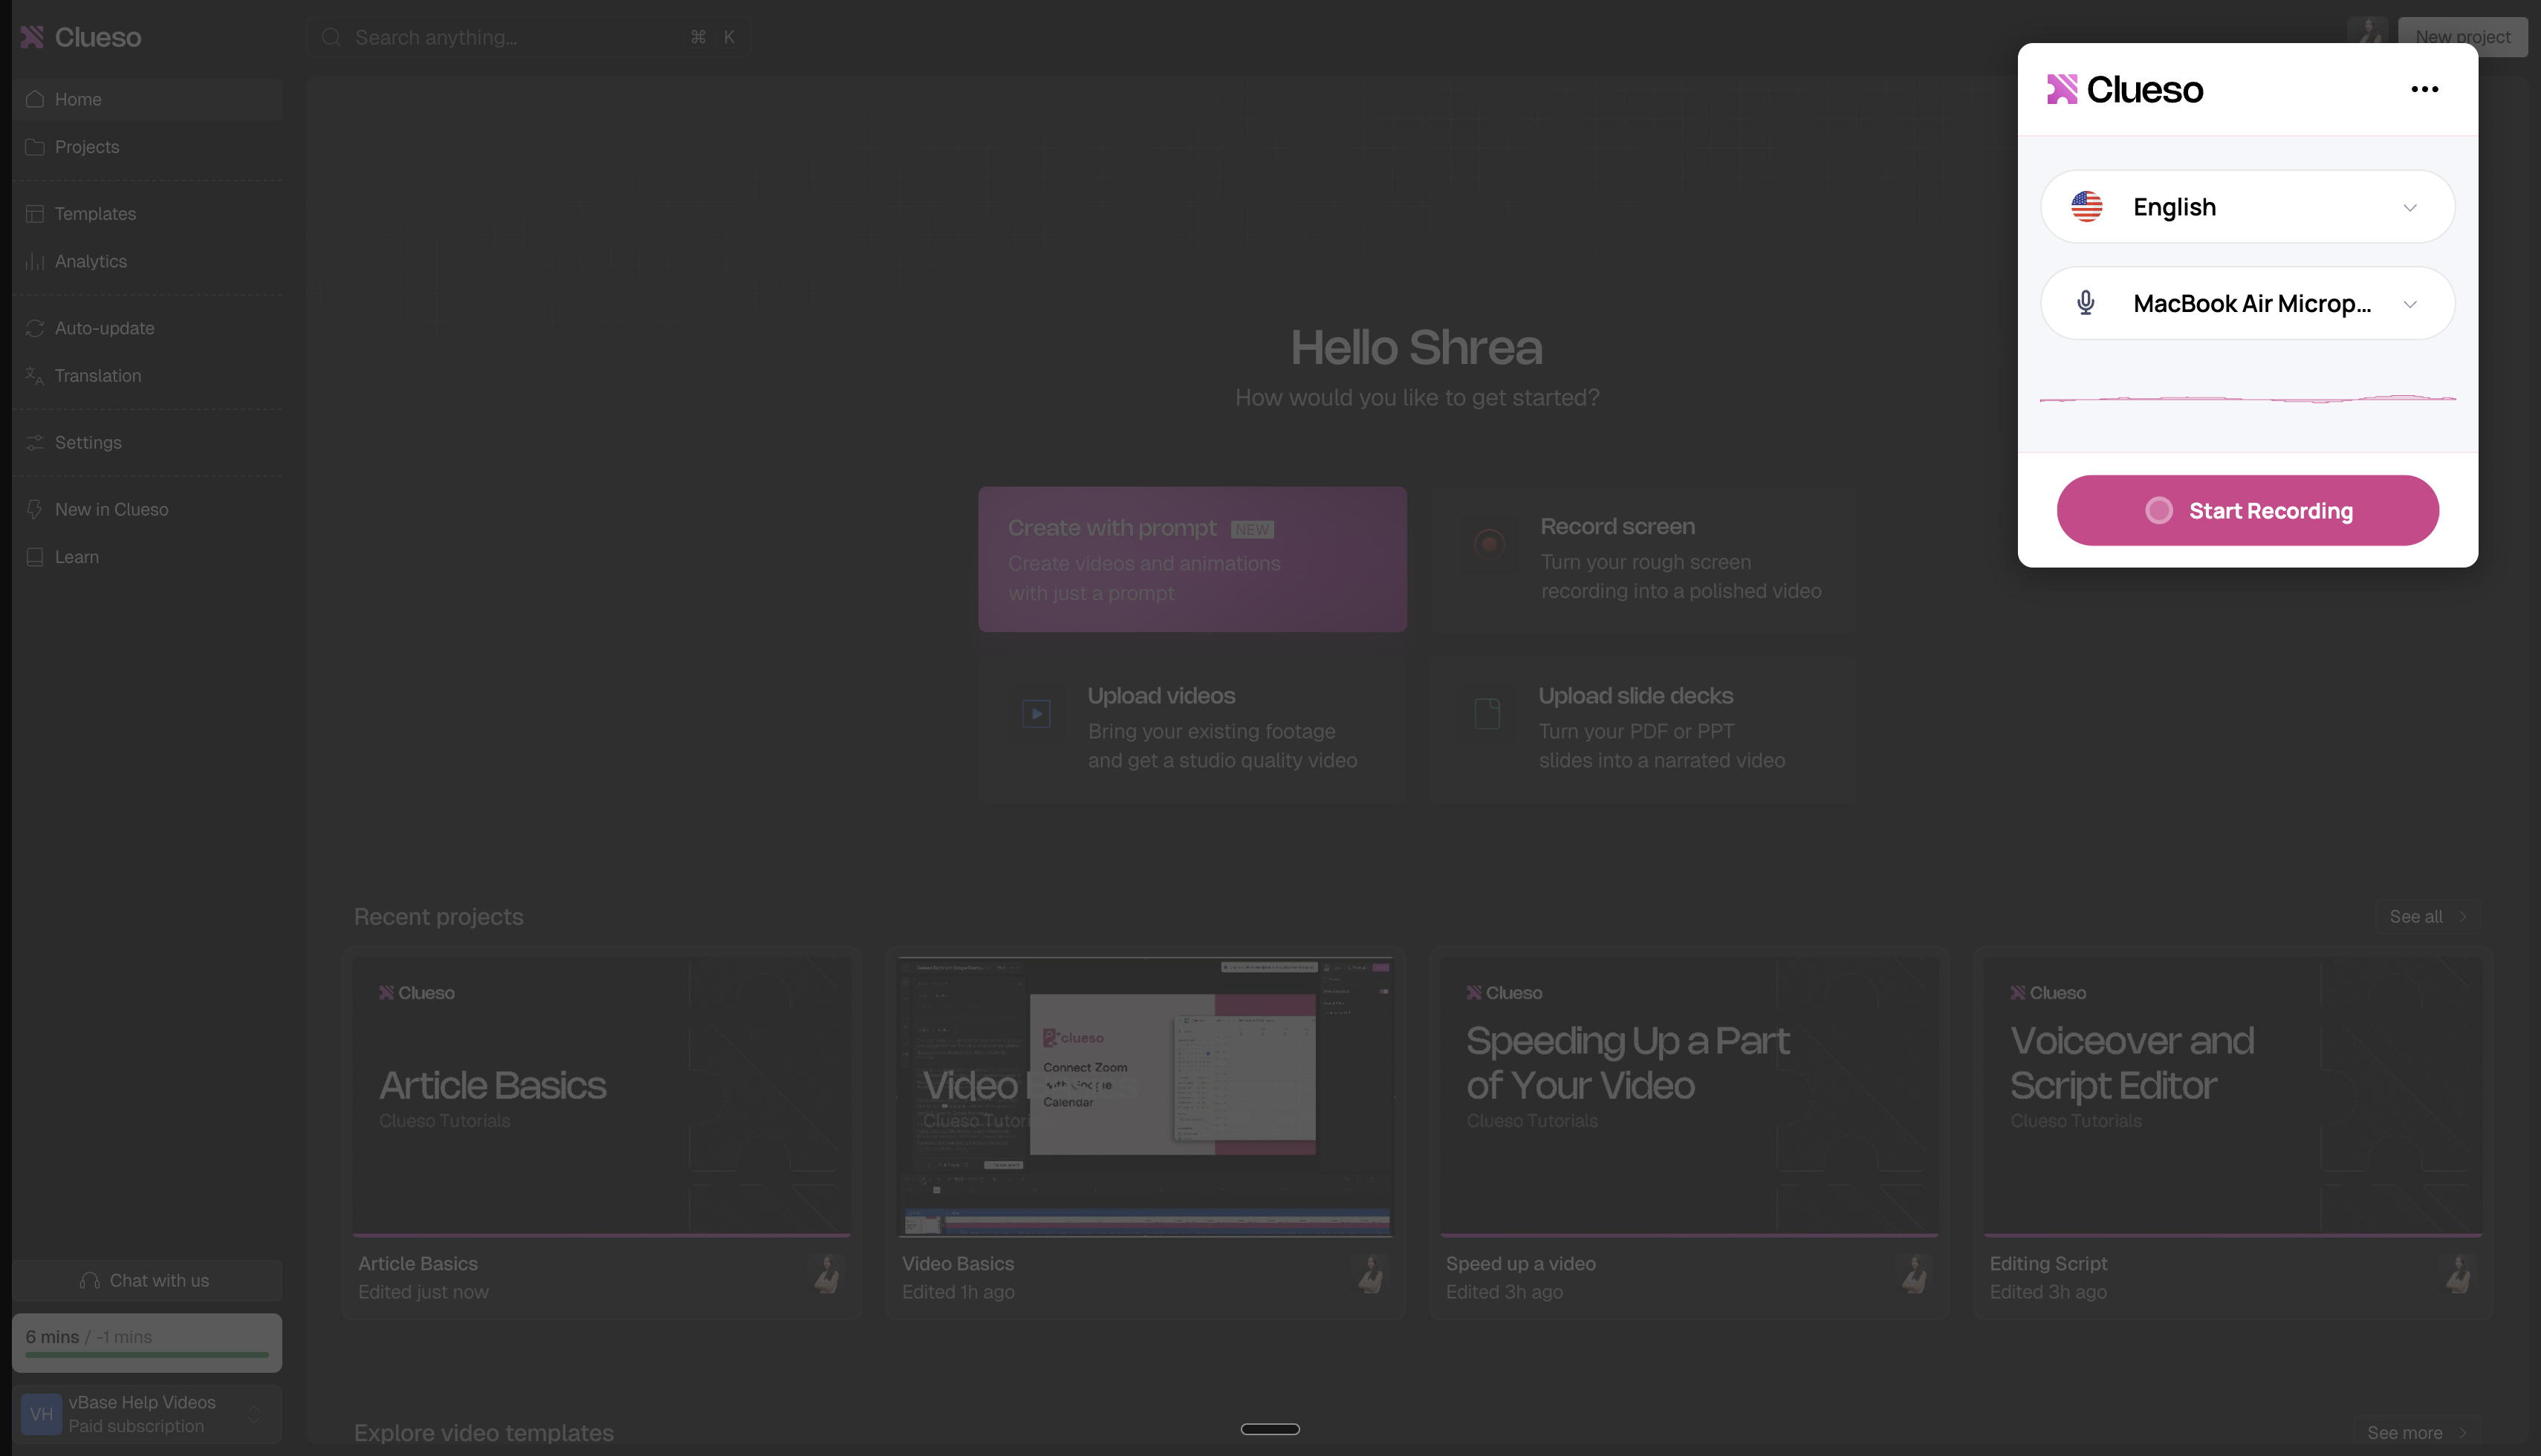2541x1456 pixels.
Task: Open the English language dropdown
Action: pyautogui.click(x=2247, y=207)
